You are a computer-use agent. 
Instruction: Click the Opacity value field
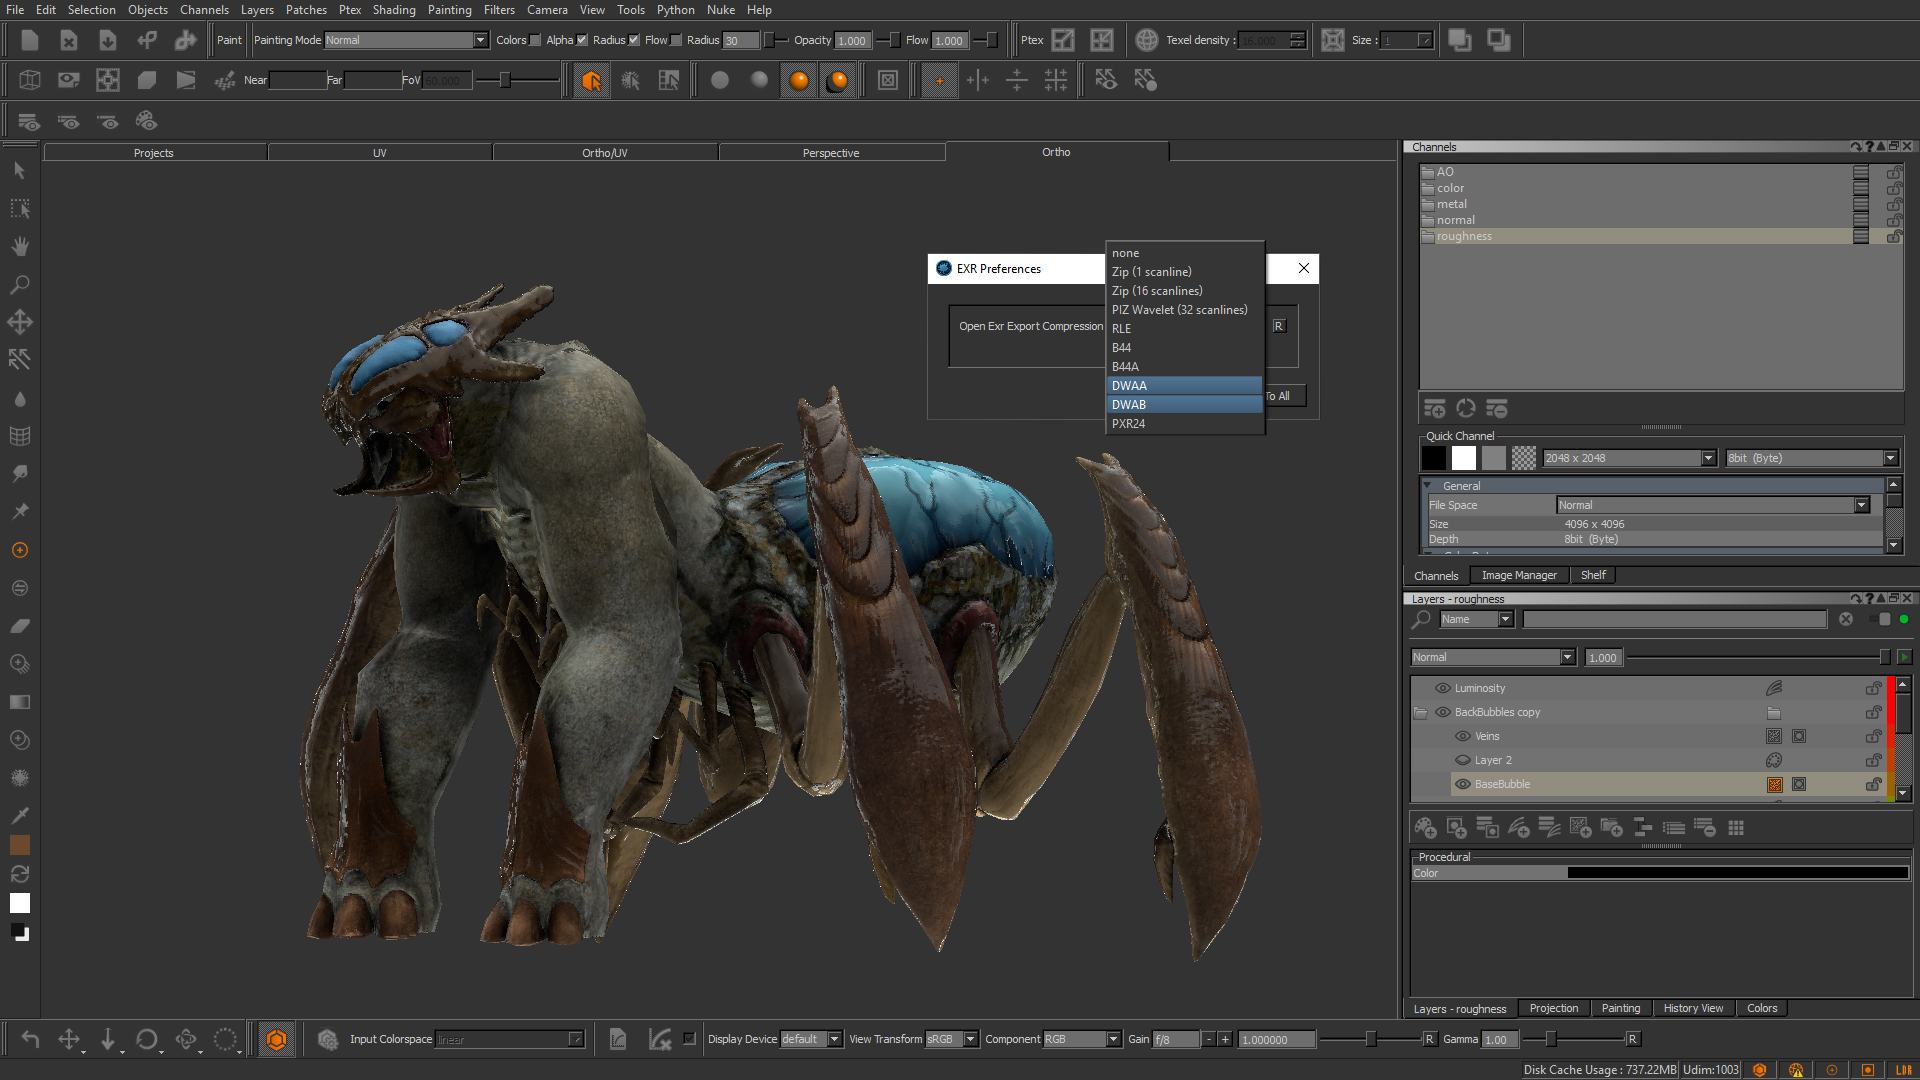[x=852, y=40]
